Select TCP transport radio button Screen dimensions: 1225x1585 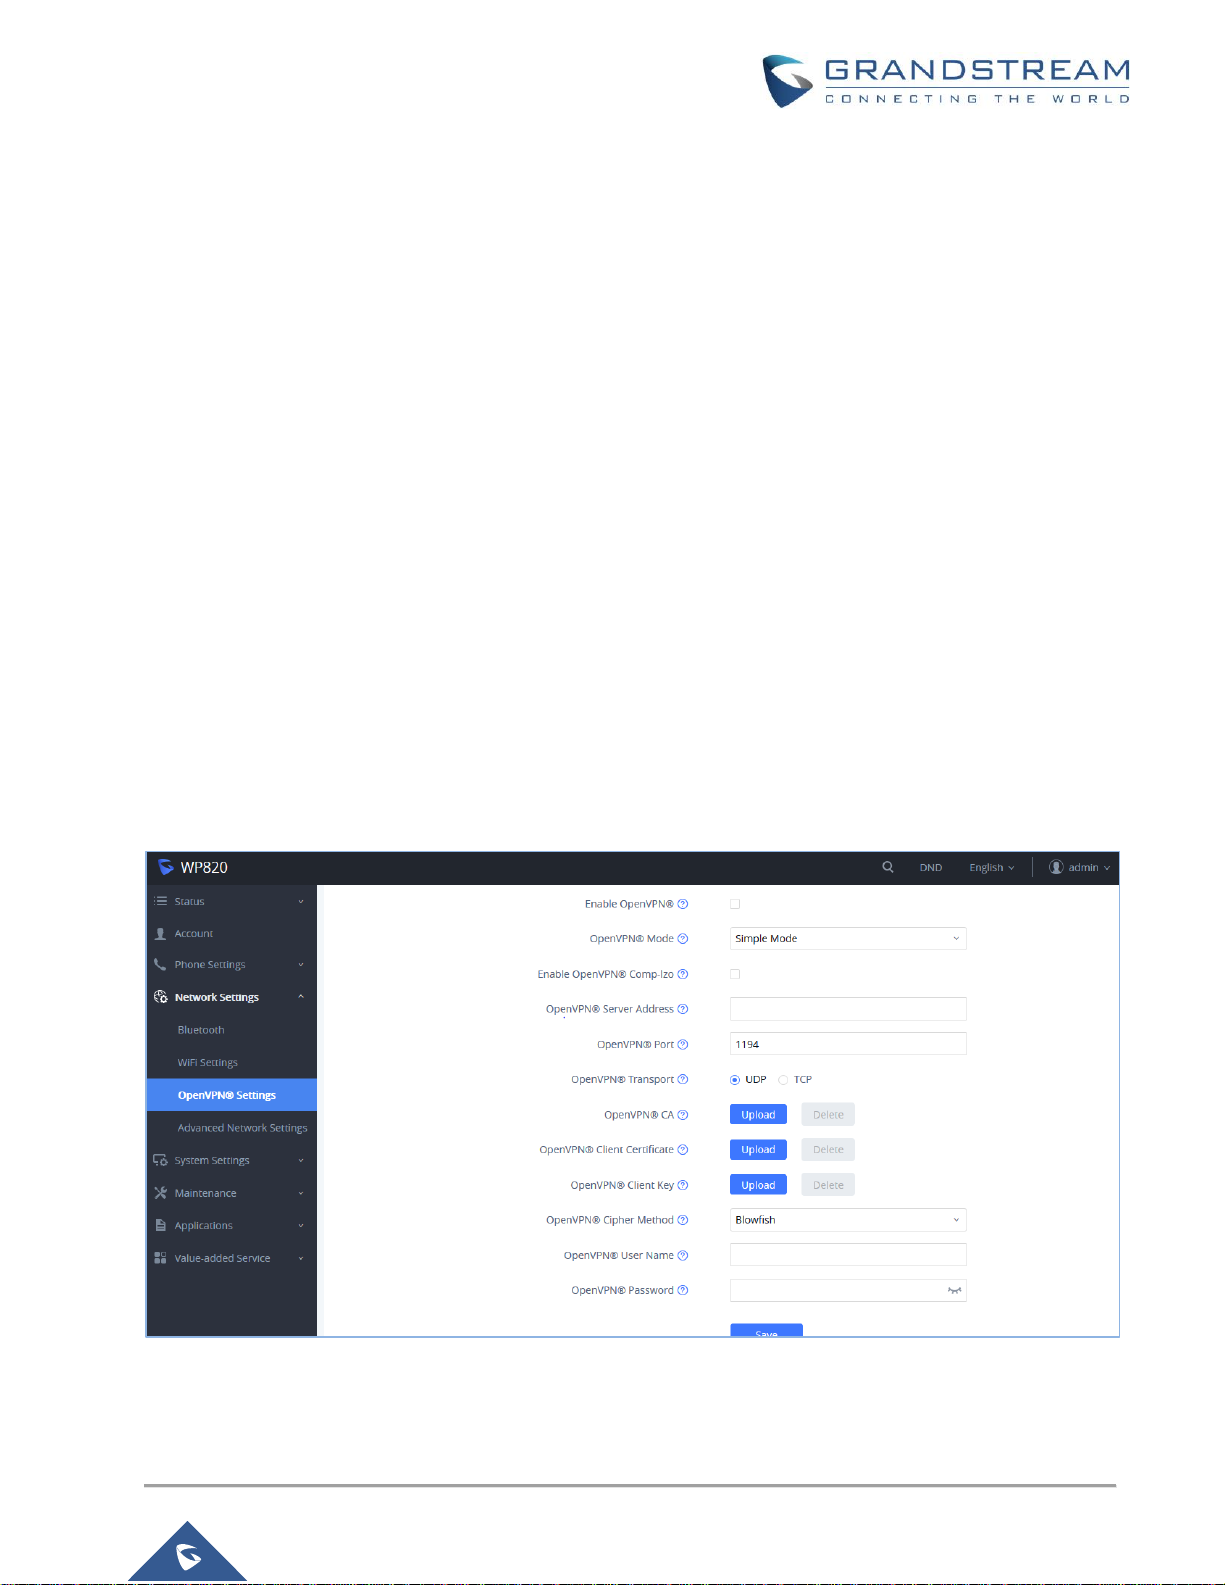pos(783,1080)
